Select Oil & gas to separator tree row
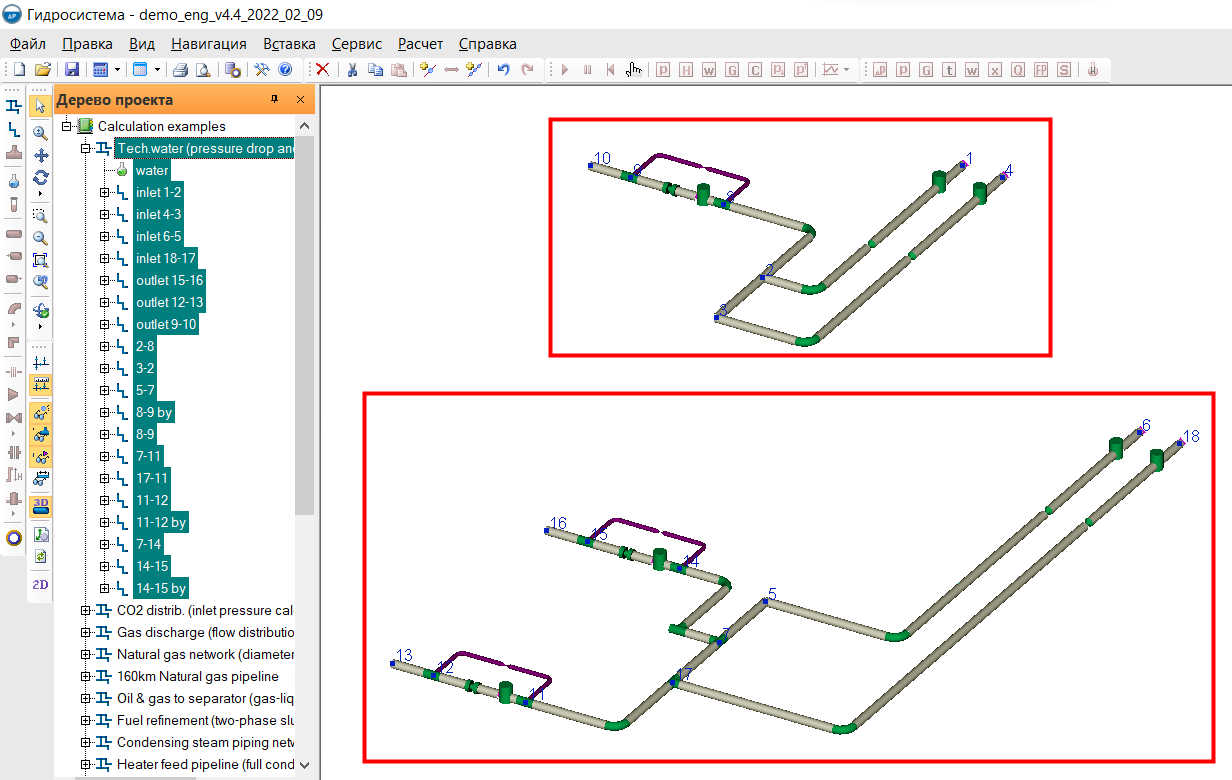1232x780 pixels. [205, 698]
